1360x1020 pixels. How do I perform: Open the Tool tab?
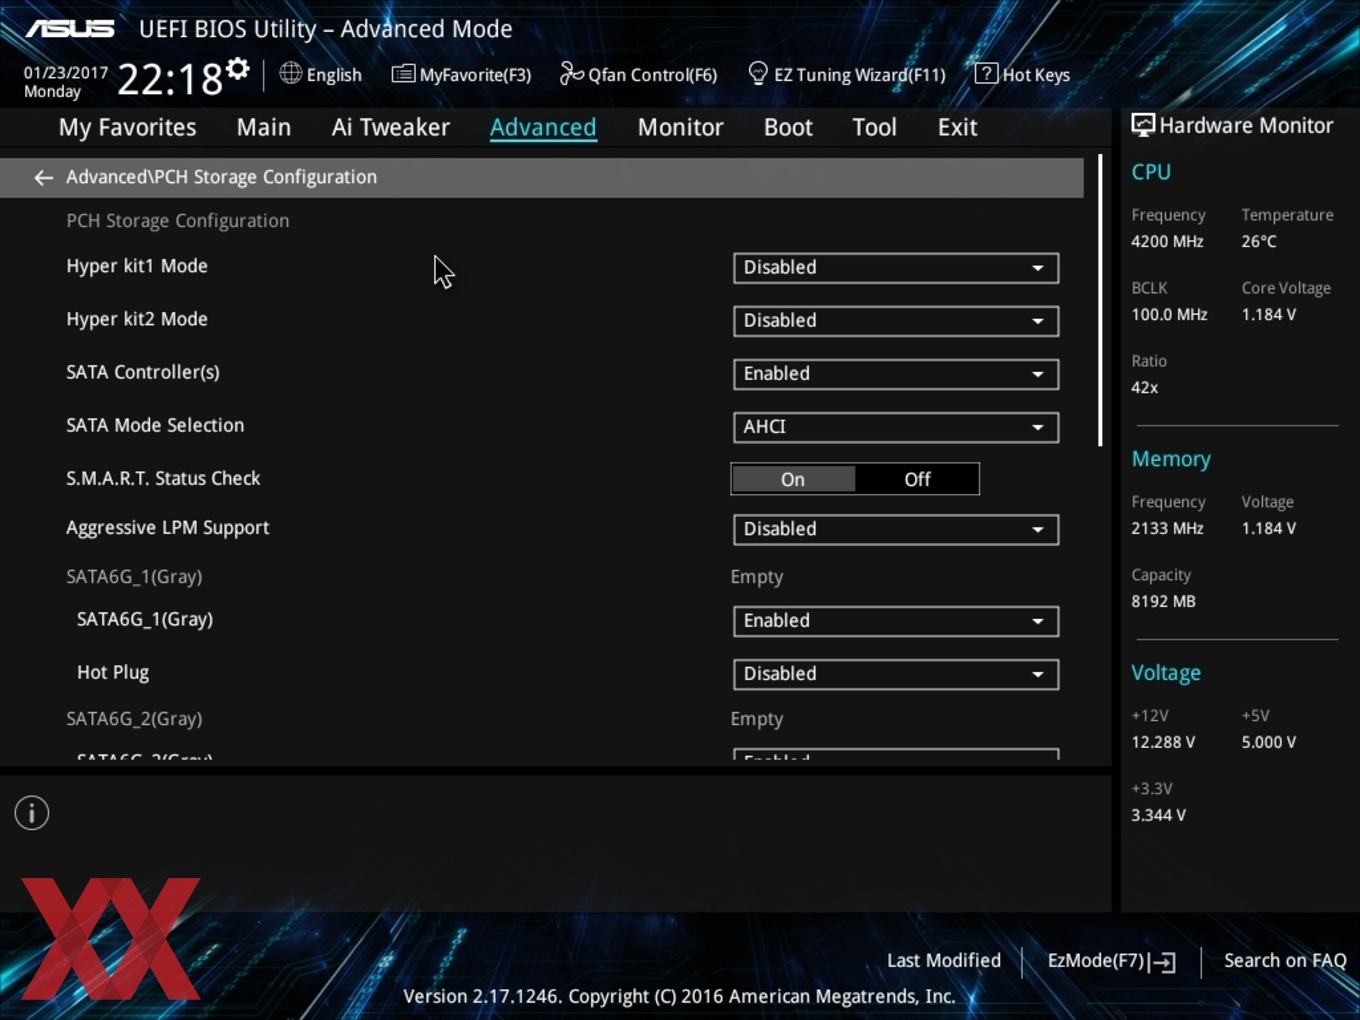point(874,127)
